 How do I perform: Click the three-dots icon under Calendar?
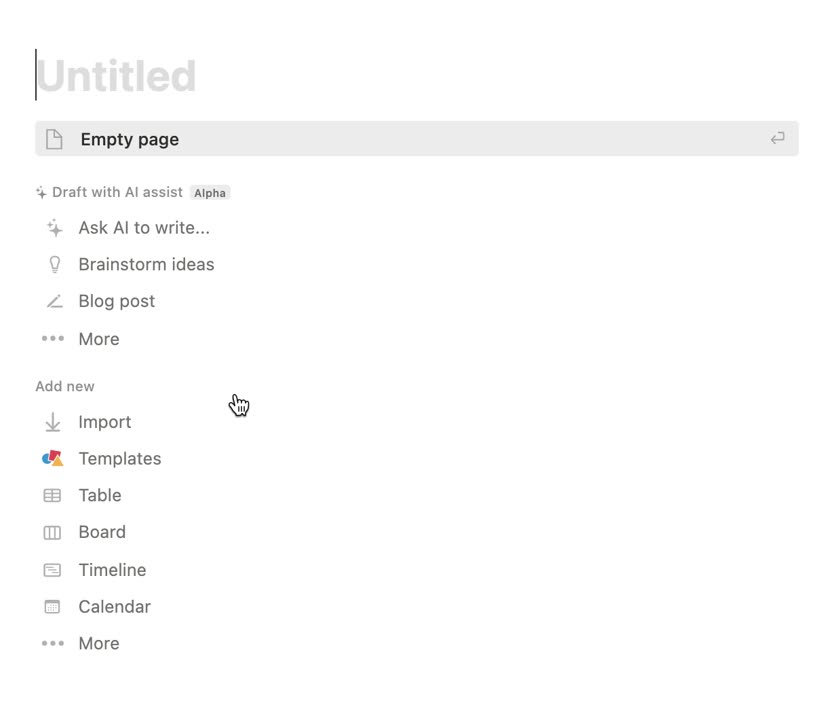(53, 644)
